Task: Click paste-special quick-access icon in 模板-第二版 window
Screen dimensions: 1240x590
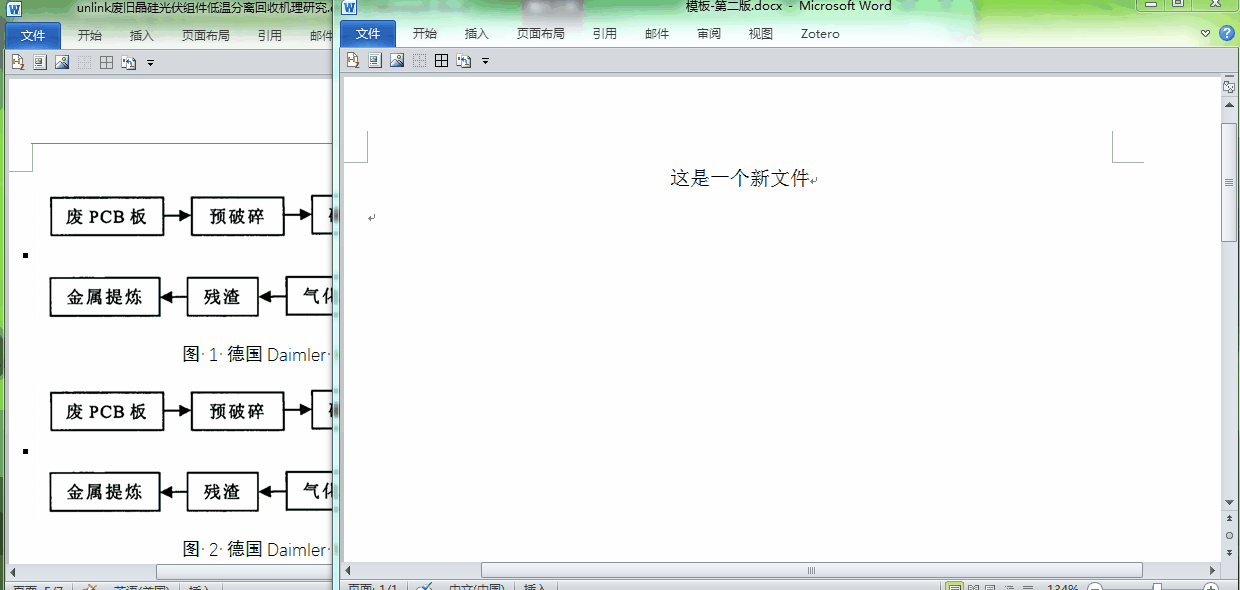Action: pyautogui.click(x=464, y=61)
